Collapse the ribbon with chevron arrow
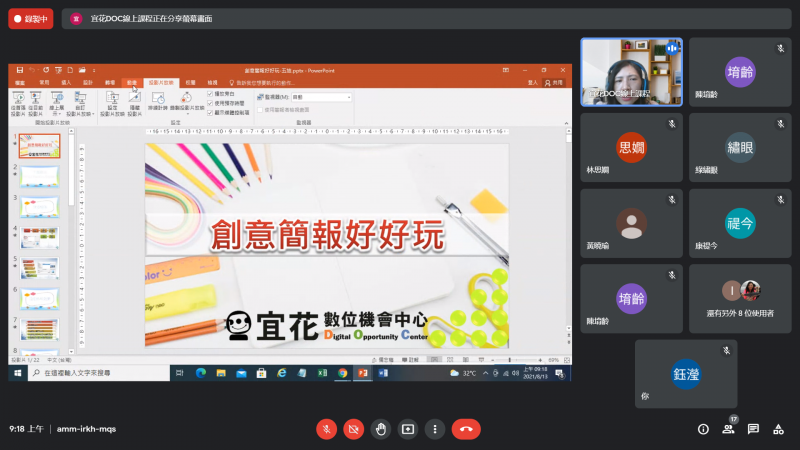 pos(566,123)
